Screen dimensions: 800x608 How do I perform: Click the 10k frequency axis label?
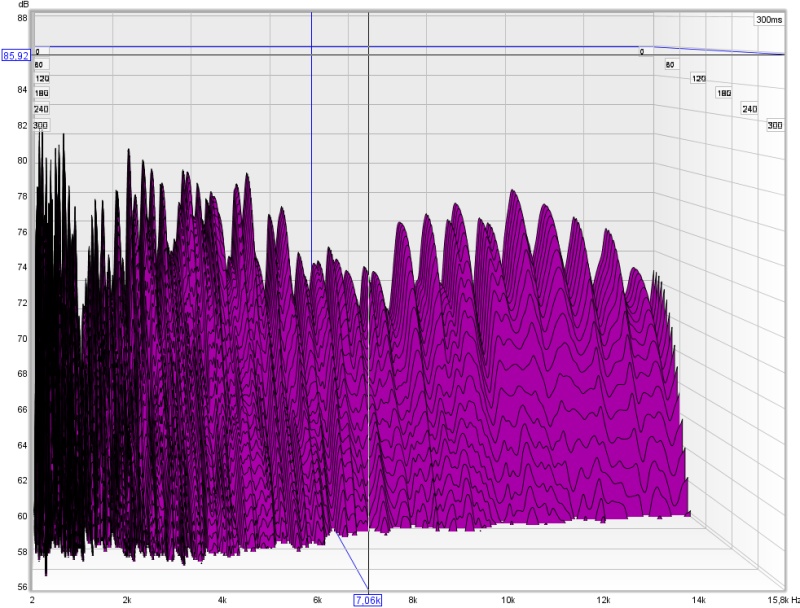[x=508, y=600]
